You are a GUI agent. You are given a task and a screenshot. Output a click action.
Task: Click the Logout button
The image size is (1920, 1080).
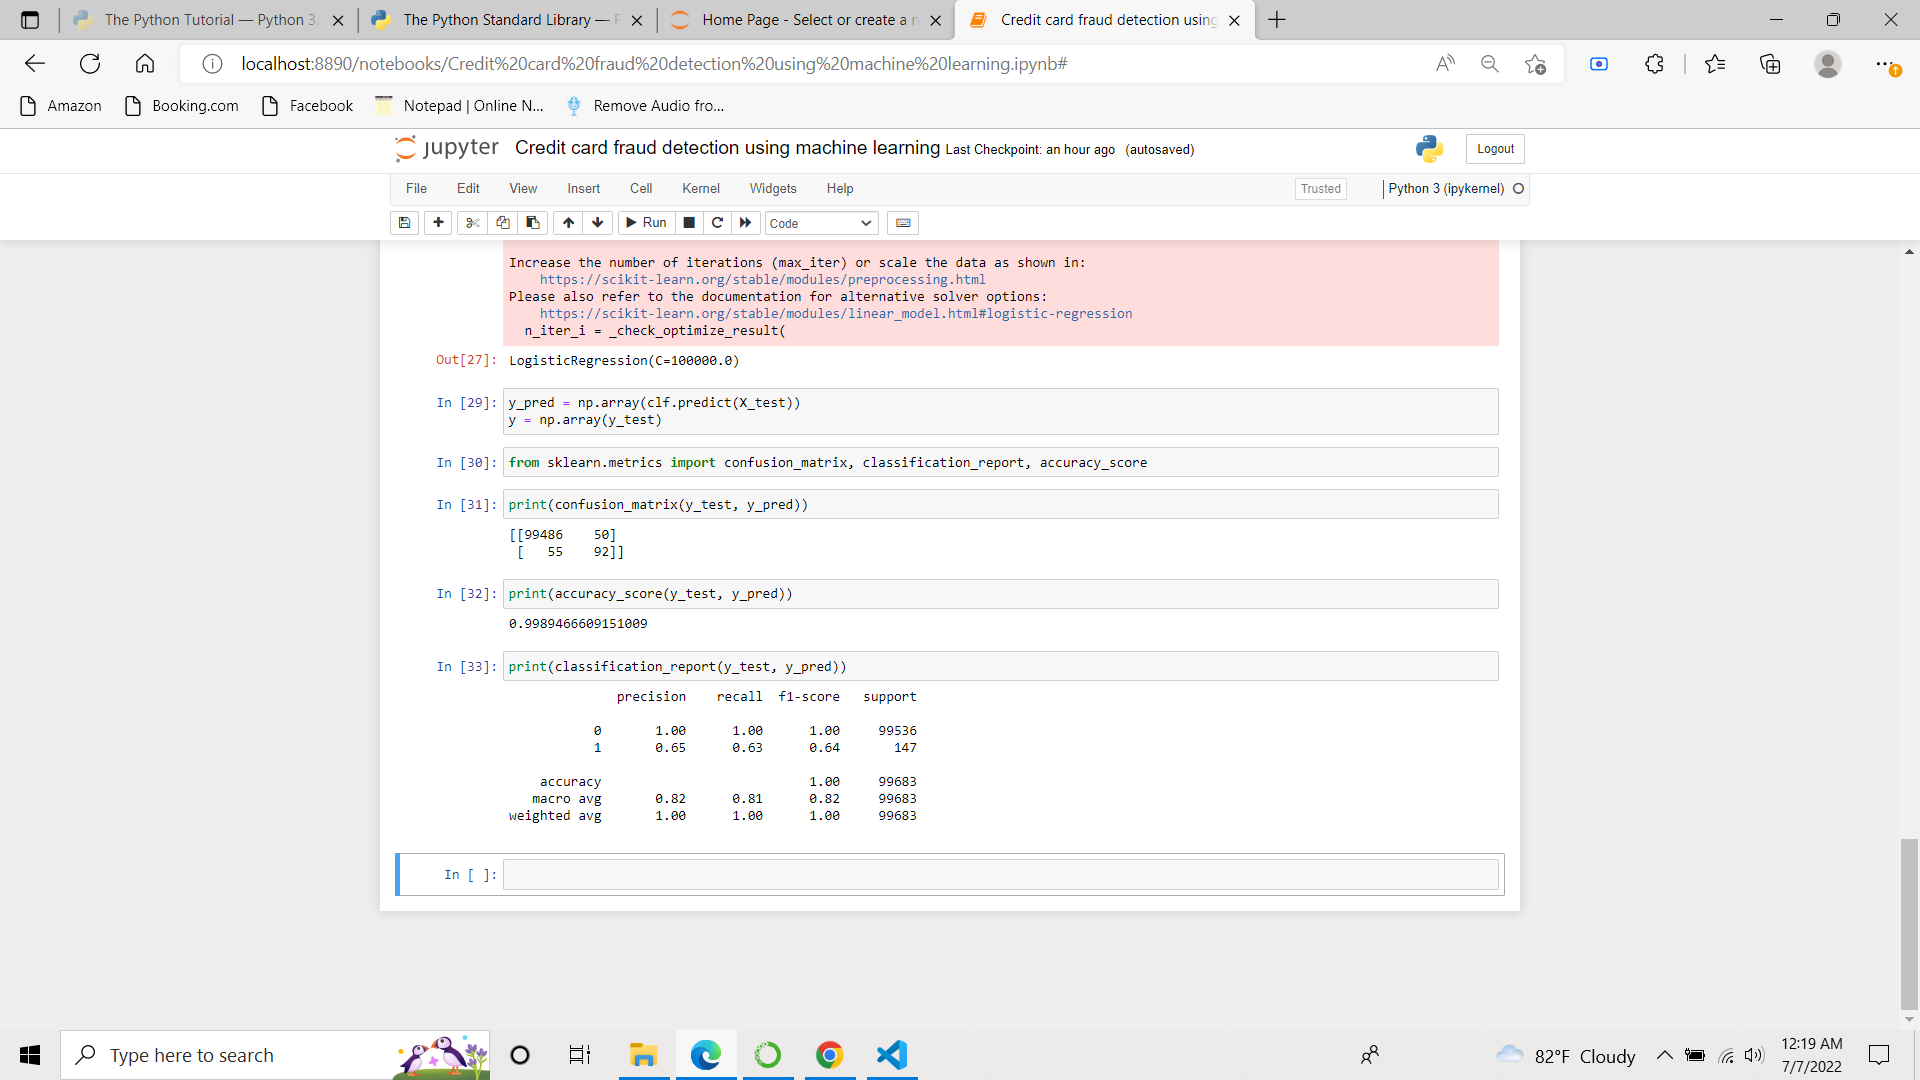1494,148
